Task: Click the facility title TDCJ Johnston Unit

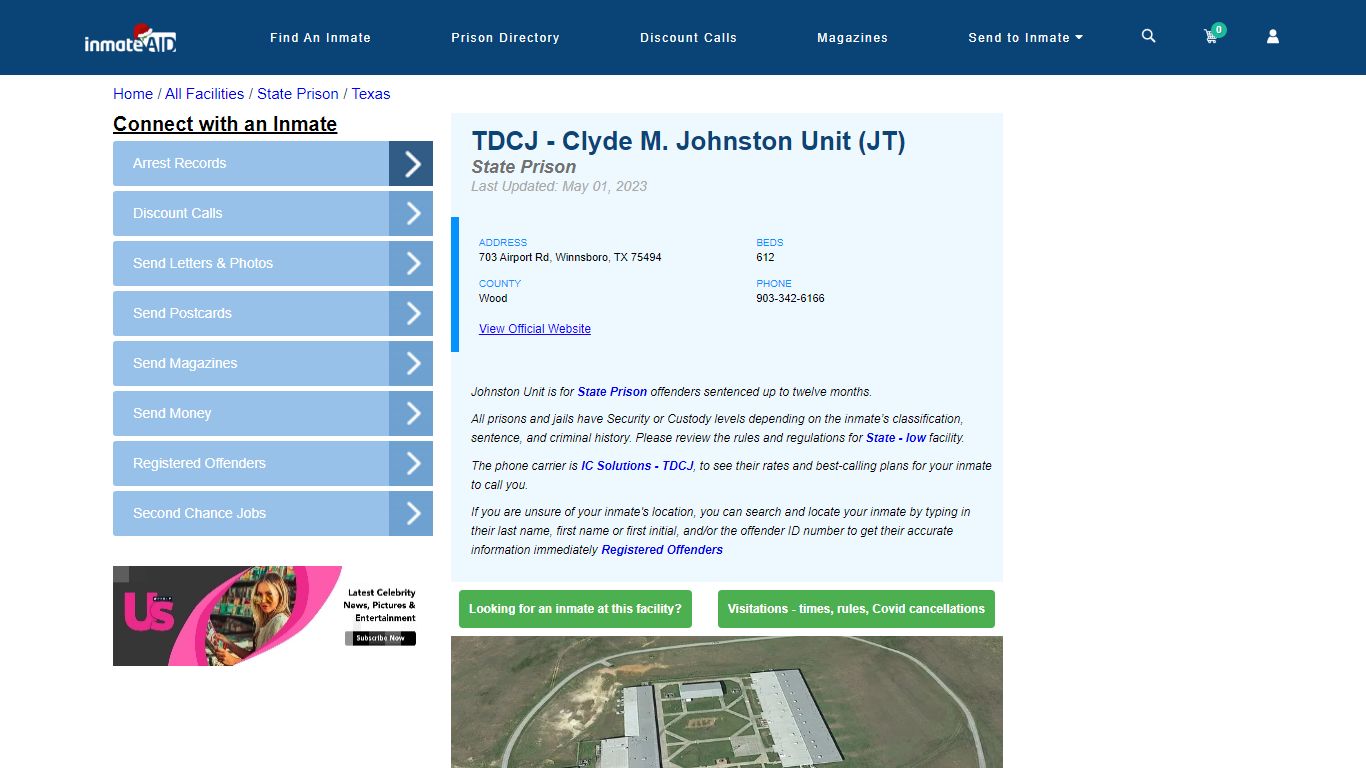Action: (x=689, y=141)
